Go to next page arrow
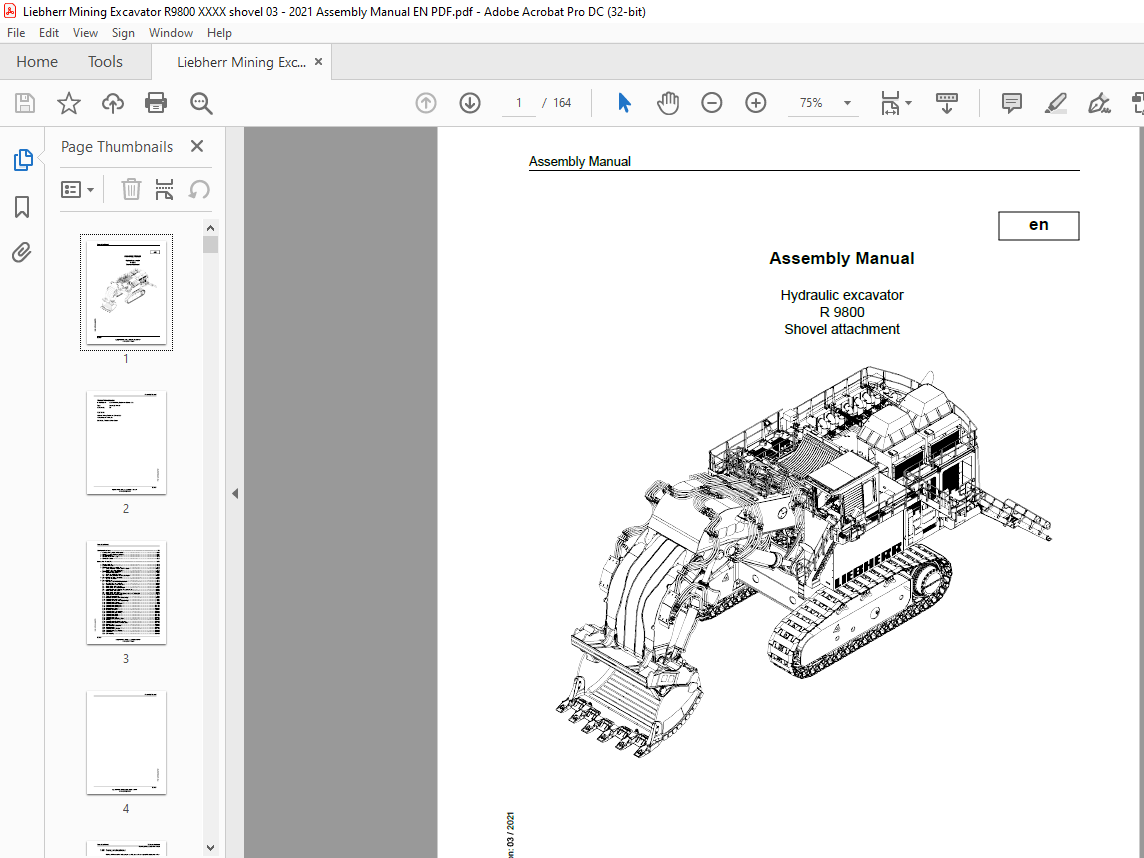This screenshot has width=1144, height=858. coord(470,103)
